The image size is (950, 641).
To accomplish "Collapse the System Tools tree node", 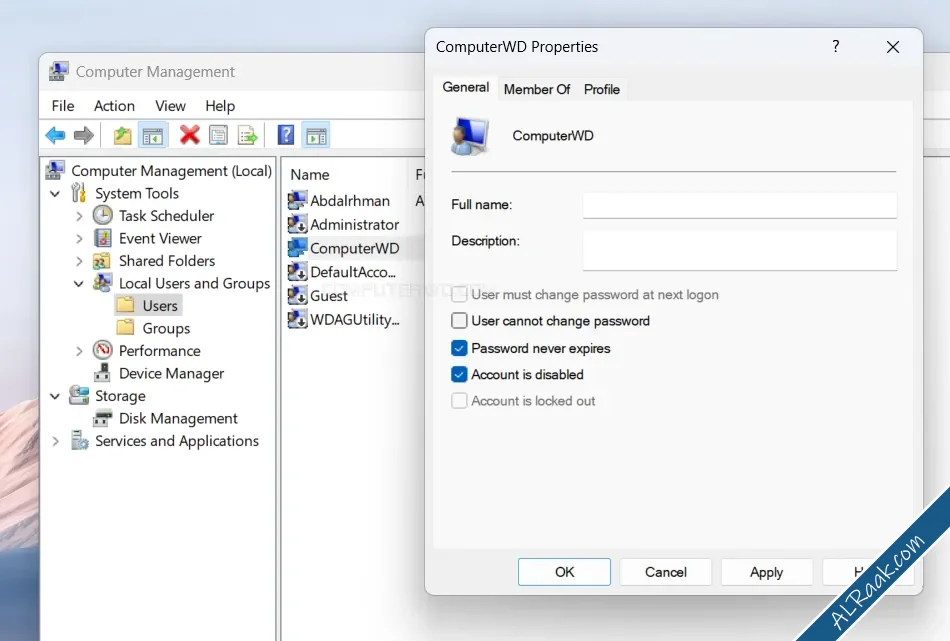I will (x=55, y=194).
